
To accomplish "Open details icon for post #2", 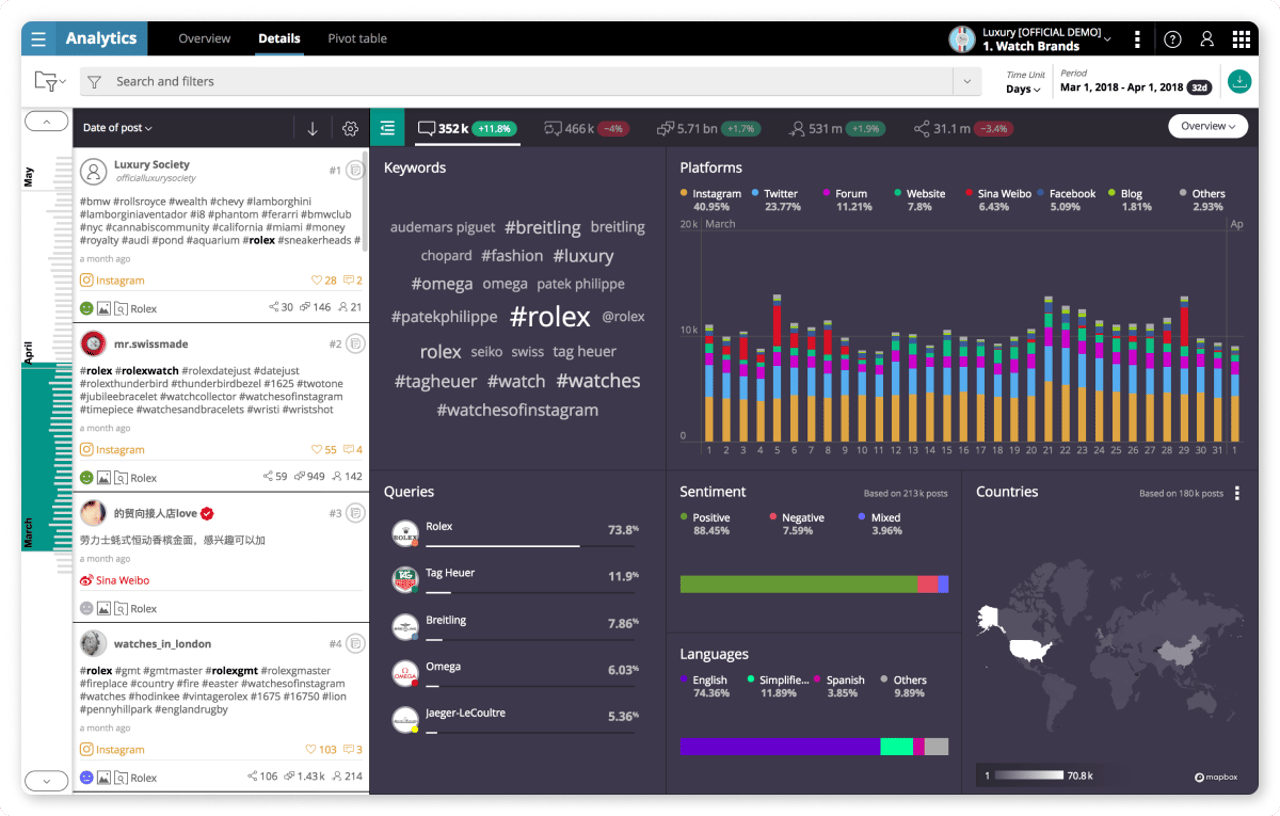I will pos(355,344).
